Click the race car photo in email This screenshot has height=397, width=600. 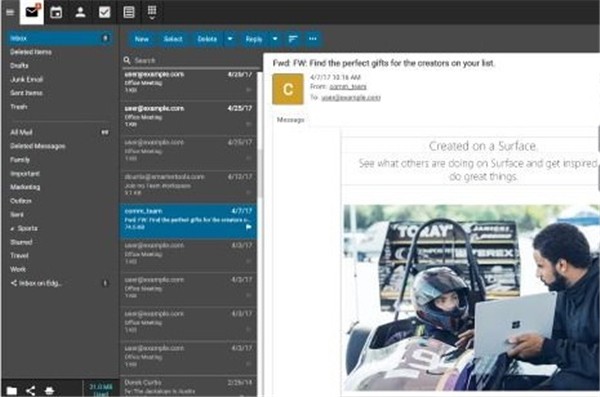pos(471,298)
